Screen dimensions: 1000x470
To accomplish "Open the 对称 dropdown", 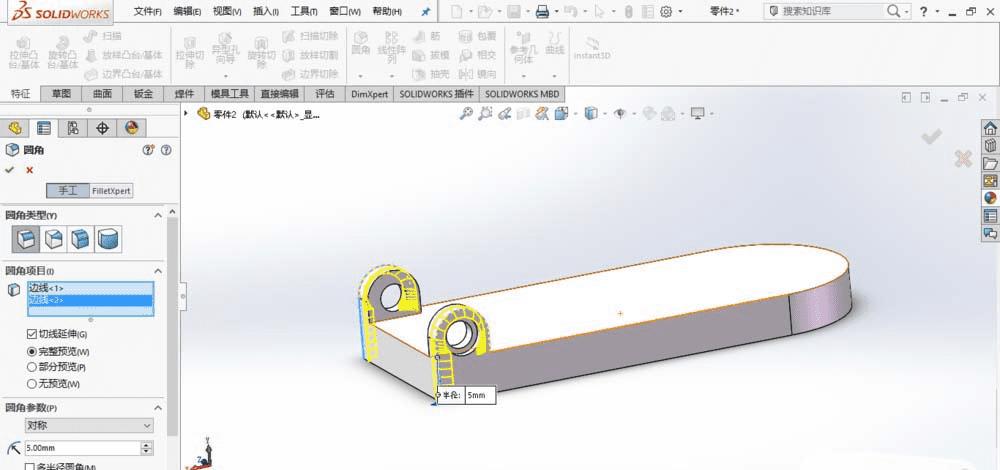I will point(89,425).
